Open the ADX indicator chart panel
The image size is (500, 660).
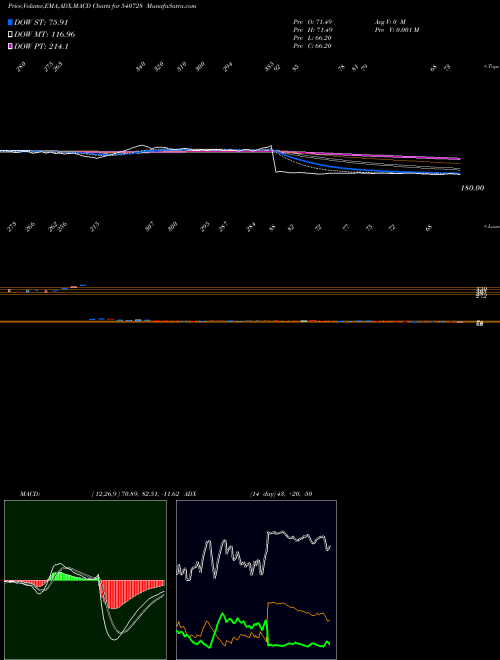click(256, 580)
